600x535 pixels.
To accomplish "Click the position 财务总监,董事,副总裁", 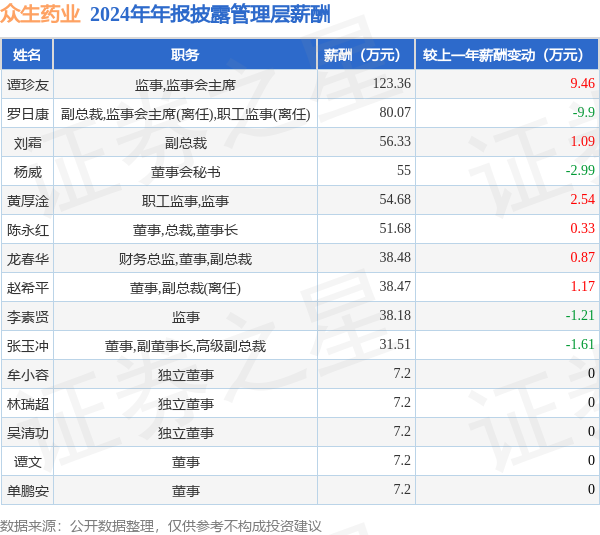I will point(185,259).
